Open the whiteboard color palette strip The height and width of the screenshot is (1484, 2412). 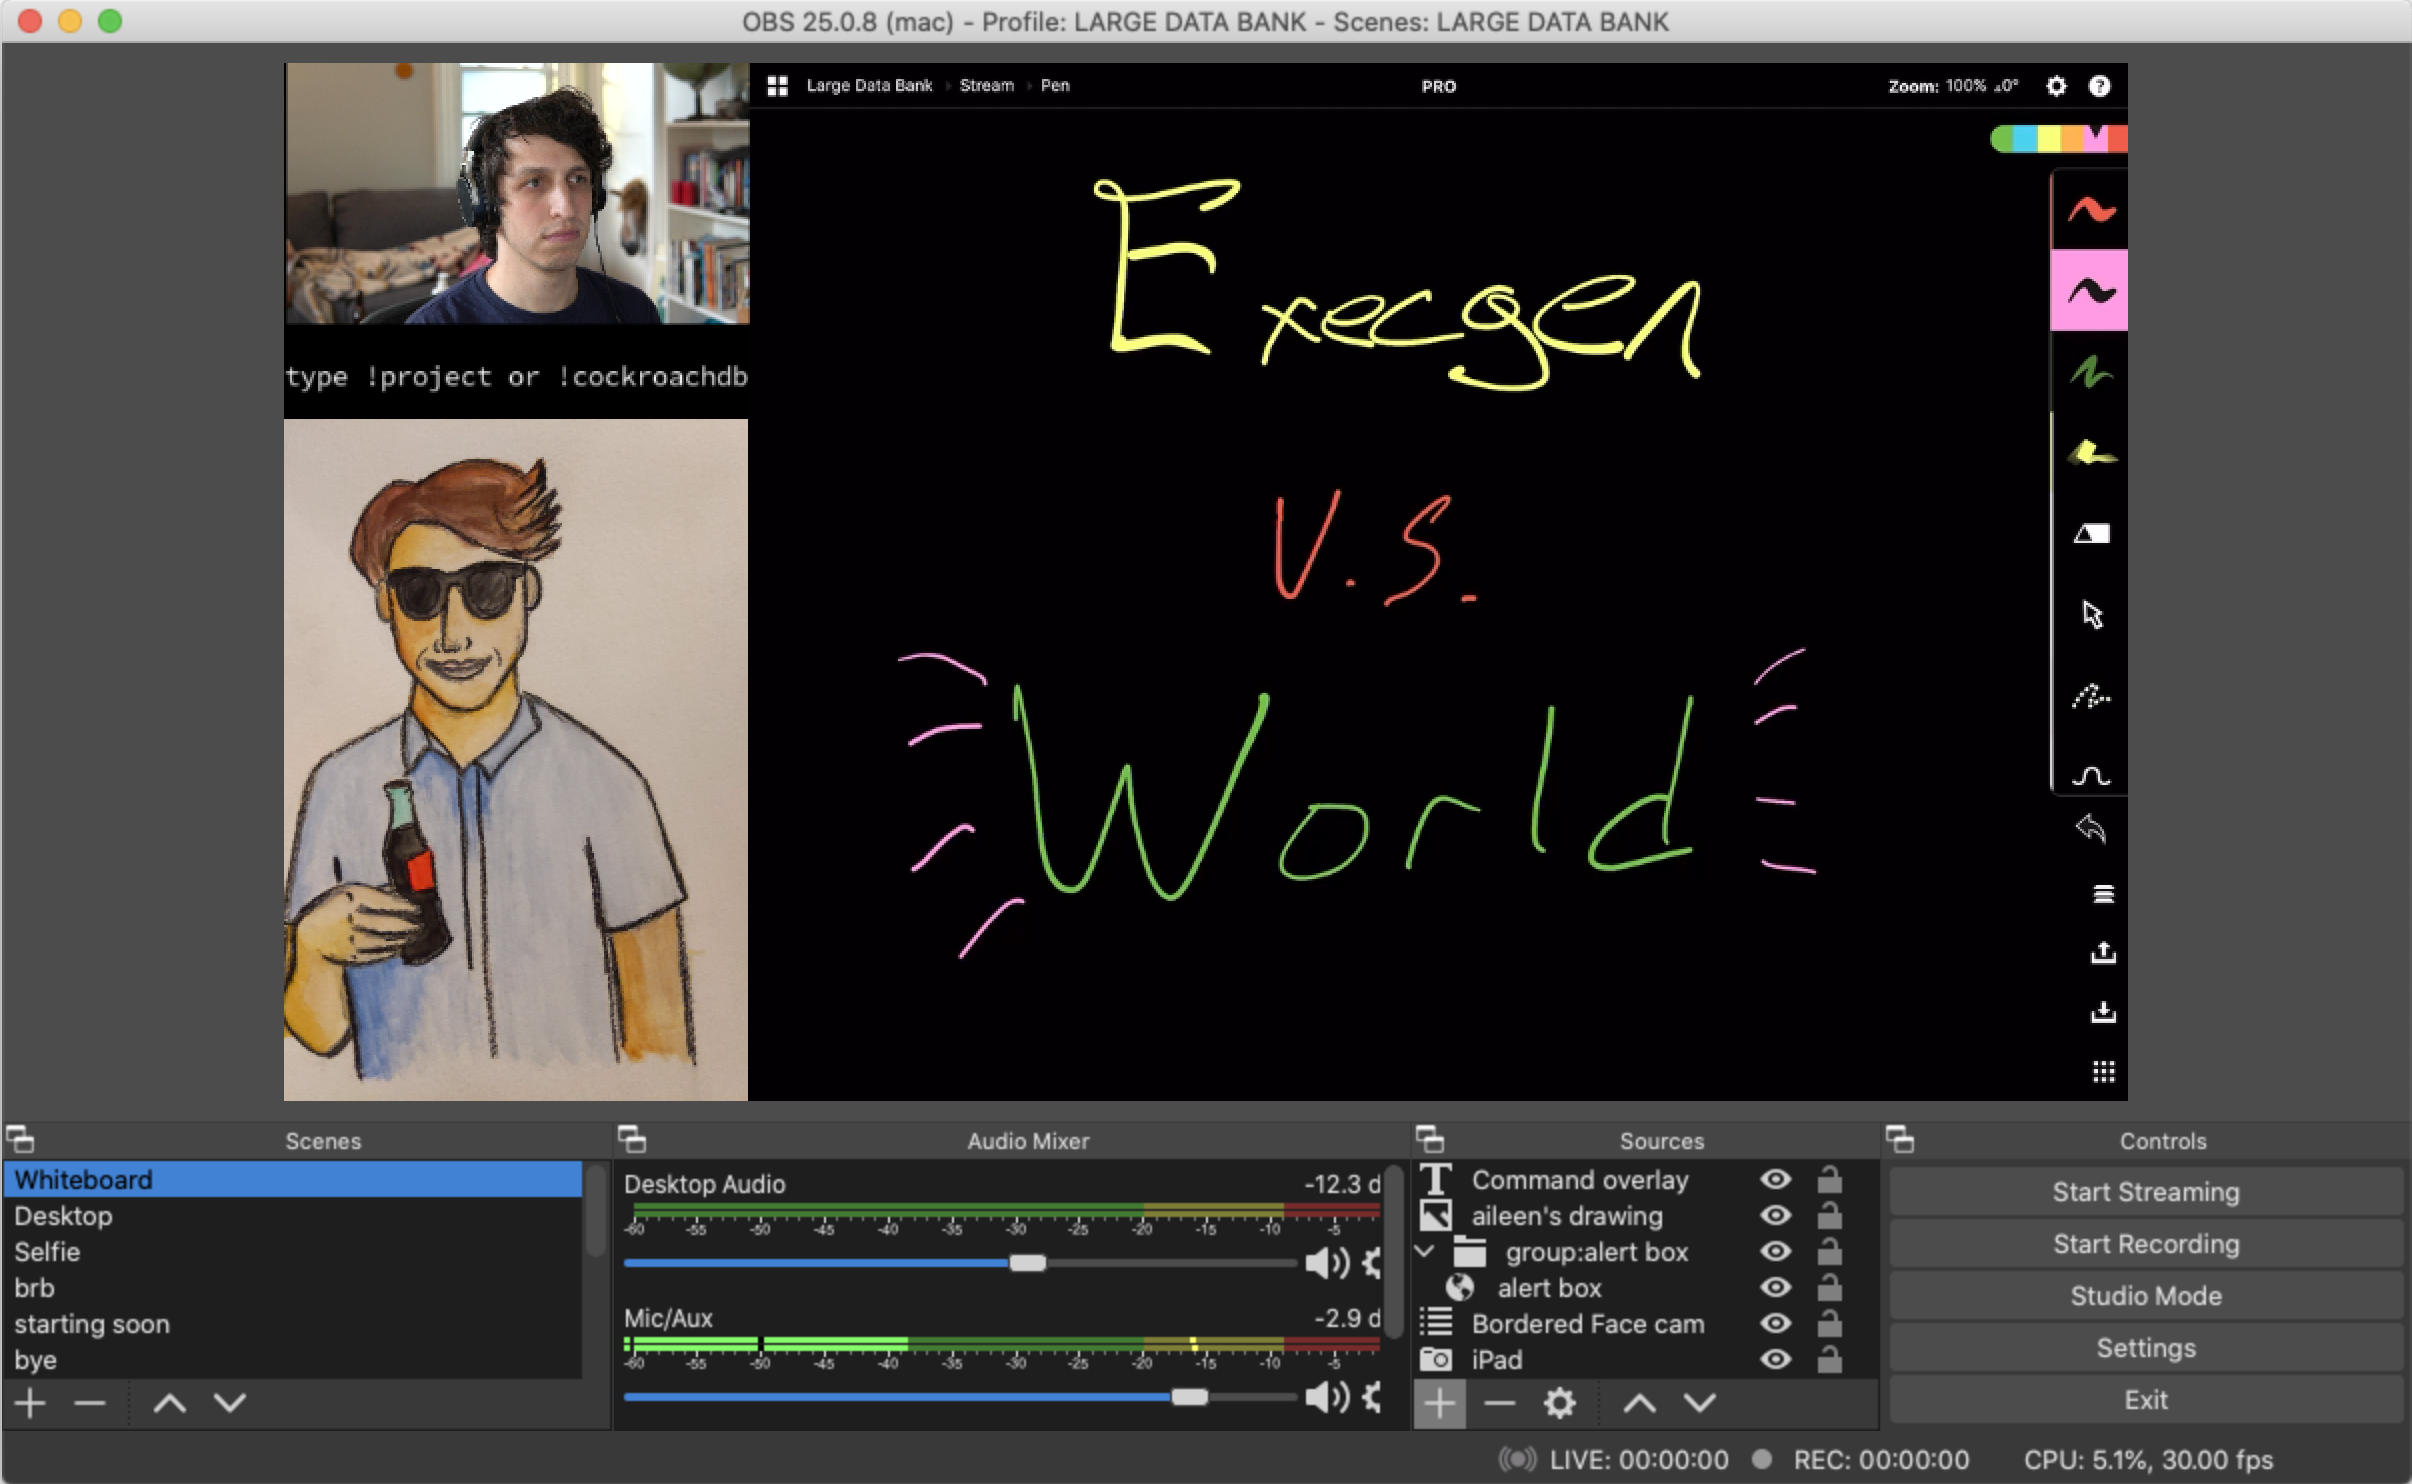point(2059,138)
